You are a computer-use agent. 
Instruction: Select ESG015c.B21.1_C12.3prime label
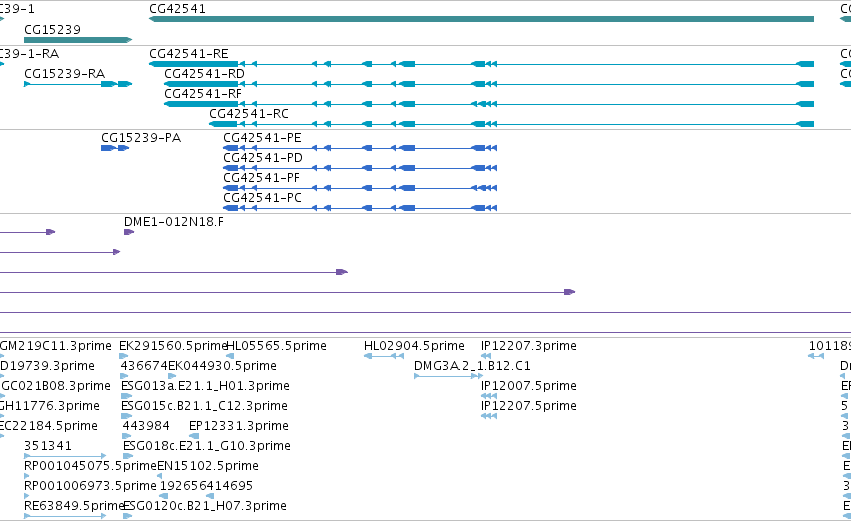click(x=204, y=406)
